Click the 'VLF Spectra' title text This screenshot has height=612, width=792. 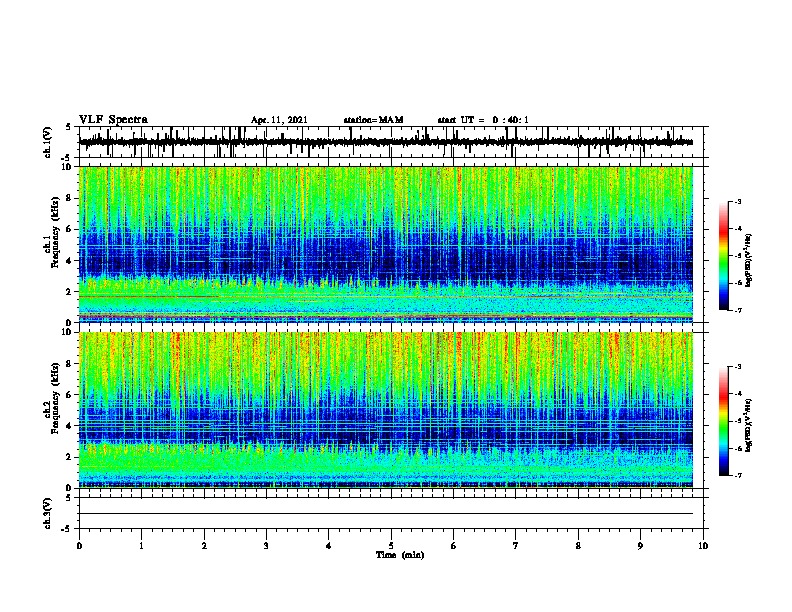(x=113, y=120)
